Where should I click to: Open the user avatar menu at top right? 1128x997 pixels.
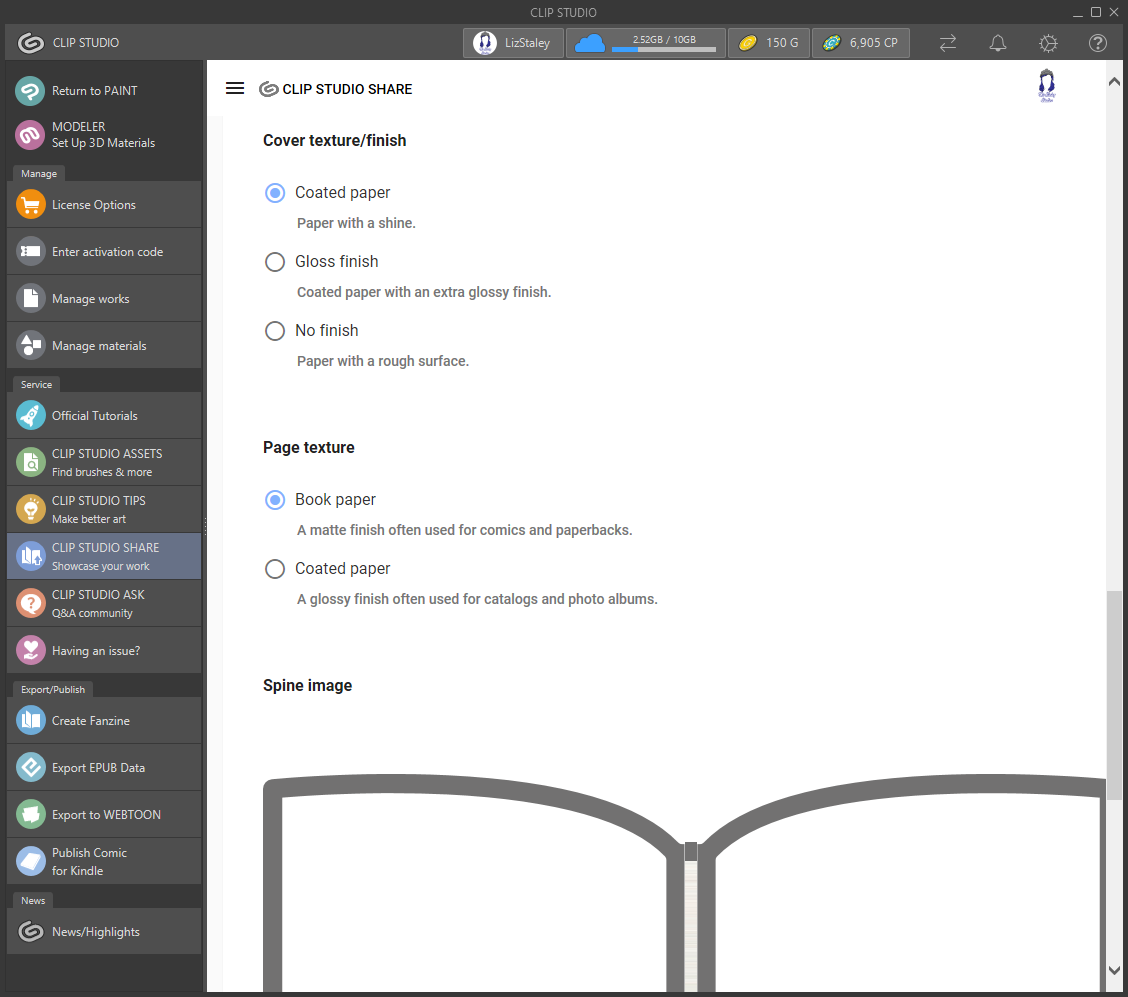pos(1047,87)
